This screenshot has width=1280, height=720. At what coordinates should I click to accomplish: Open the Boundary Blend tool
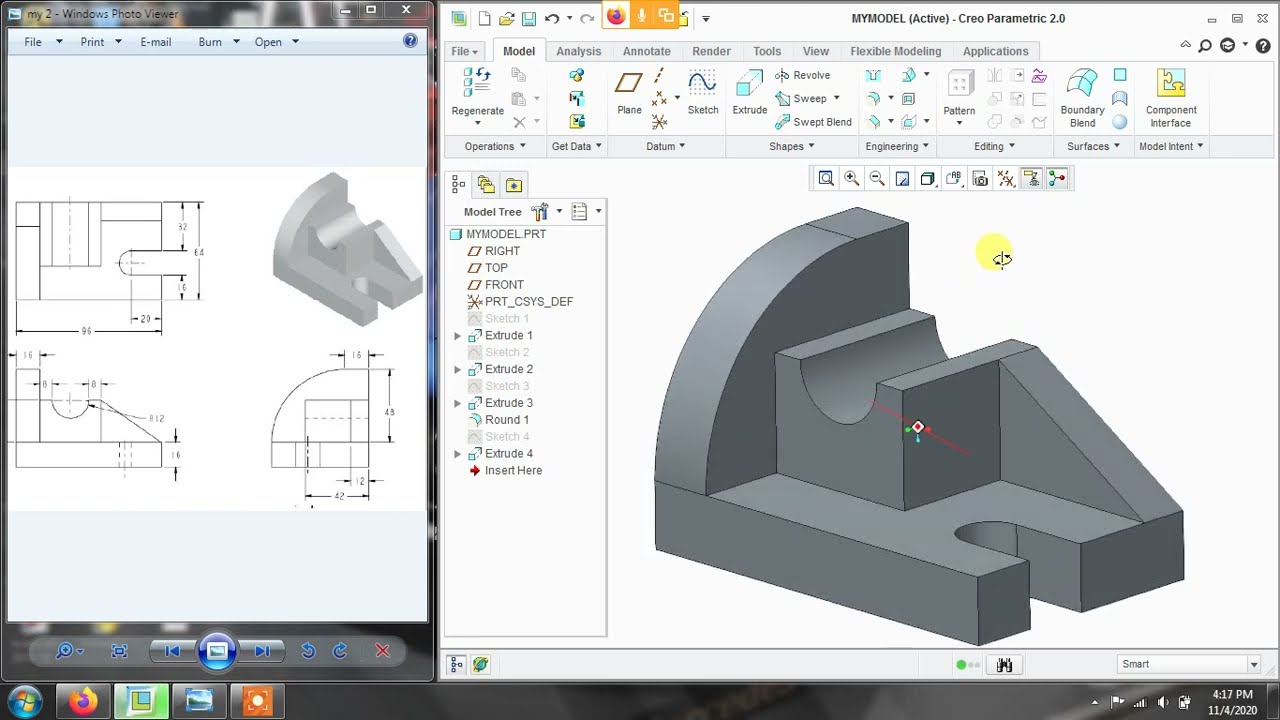tap(1082, 98)
